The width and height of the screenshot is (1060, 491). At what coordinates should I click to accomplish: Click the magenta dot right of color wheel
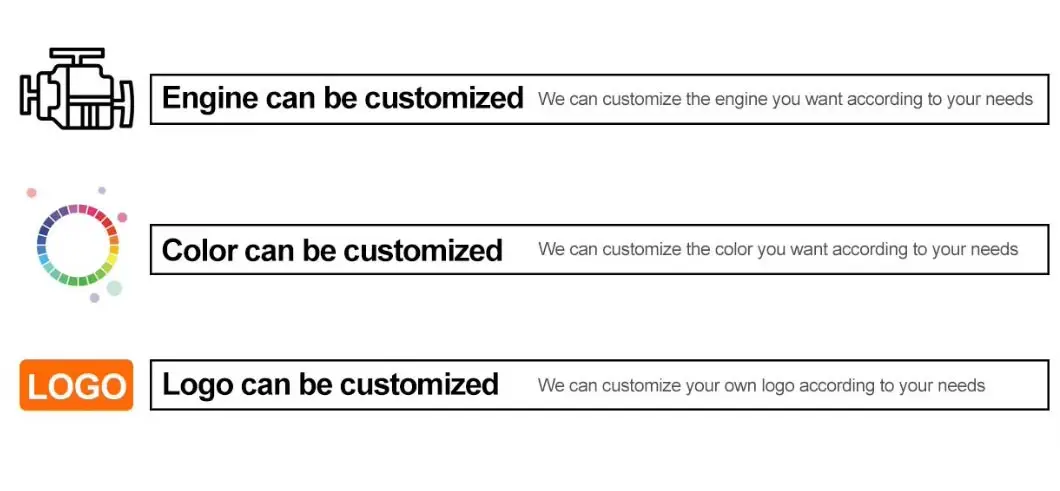[x=122, y=217]
